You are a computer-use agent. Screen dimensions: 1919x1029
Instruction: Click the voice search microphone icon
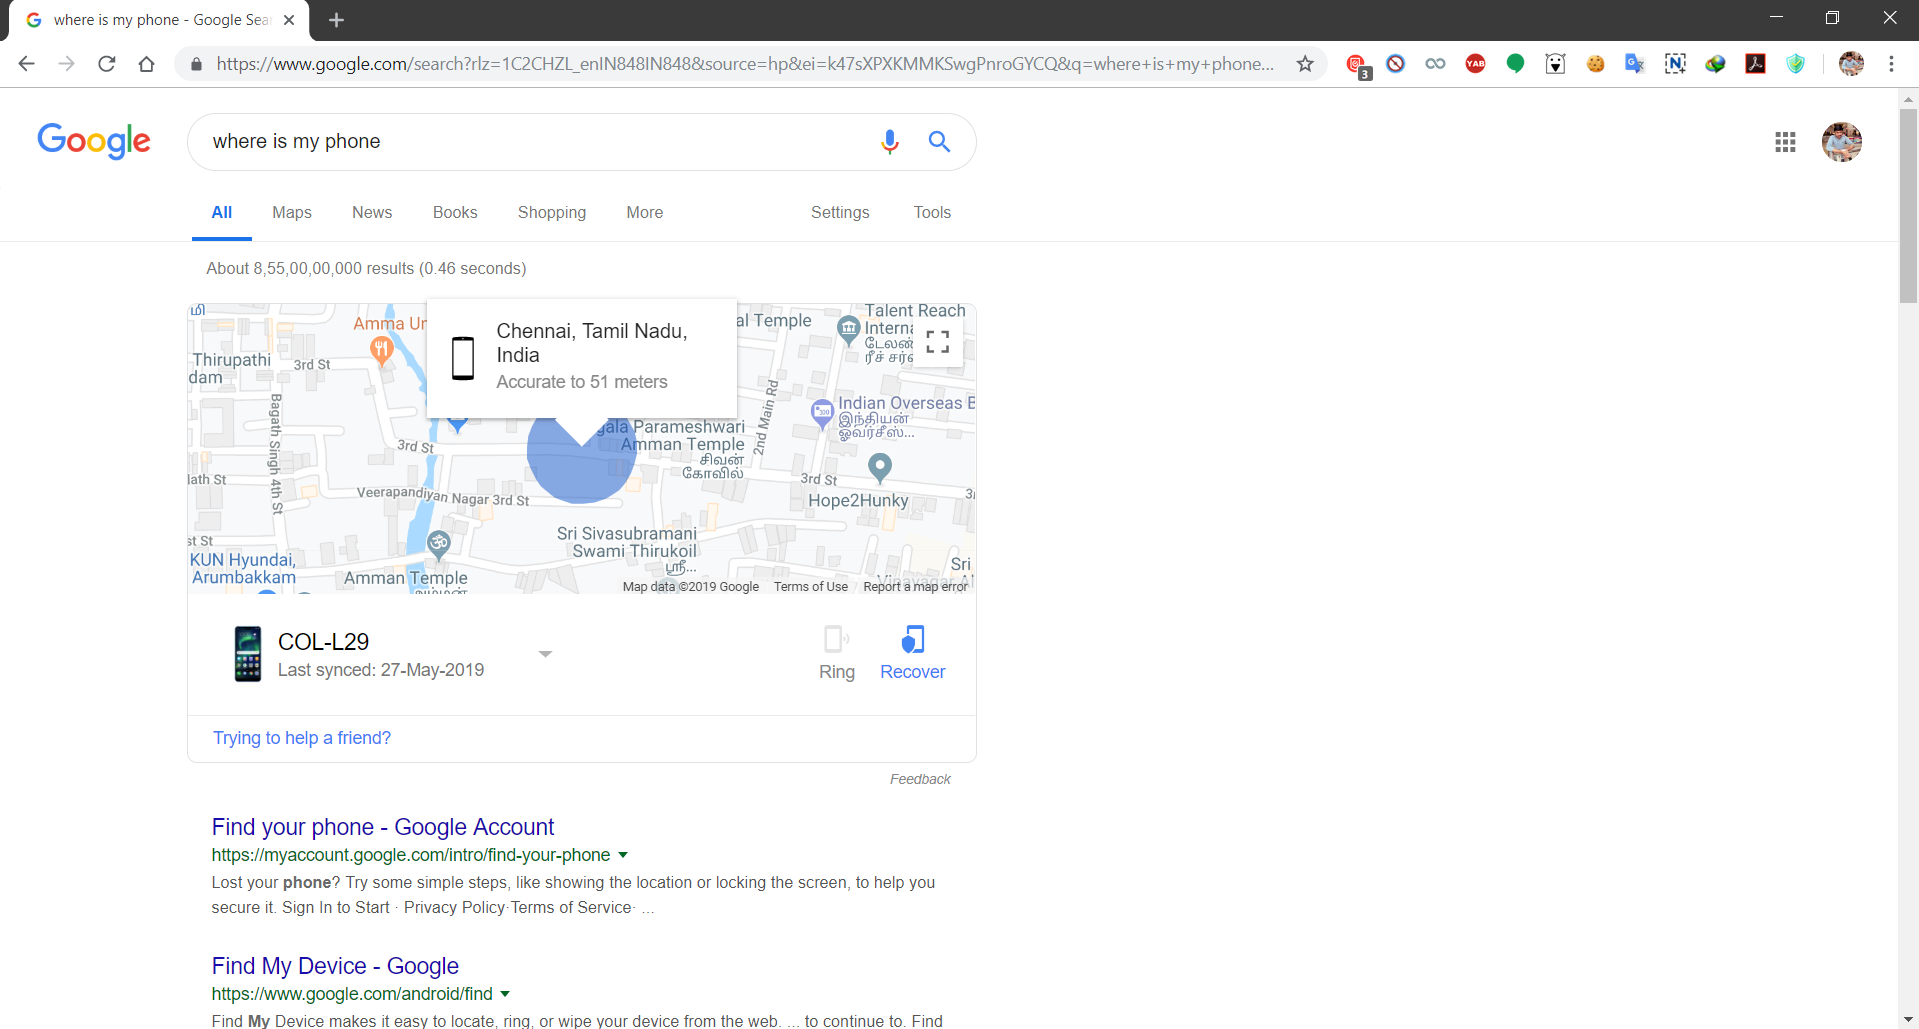coord(889,142)
